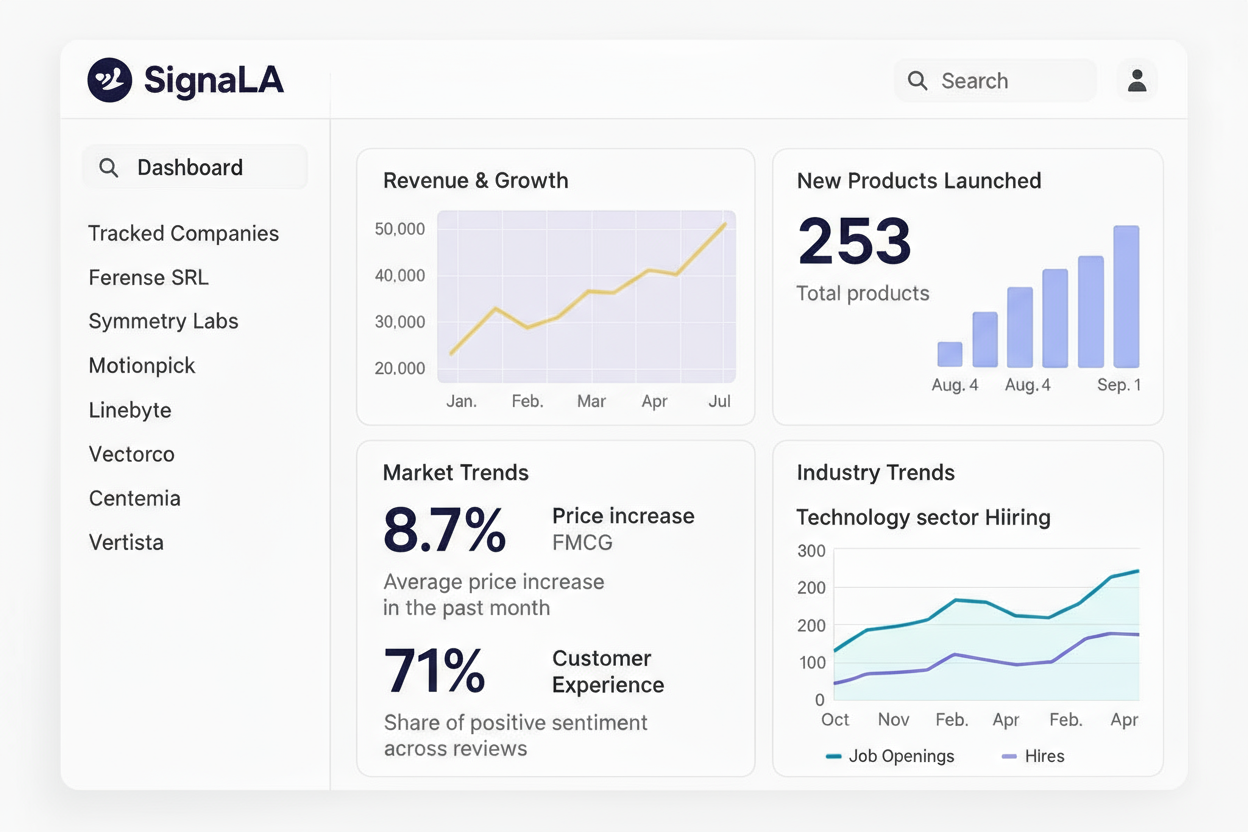This screenshot has width=1248, height=832.
Task: Click the Job Openings legend marker
Action: pyautogui.click(x=833, y=757)
